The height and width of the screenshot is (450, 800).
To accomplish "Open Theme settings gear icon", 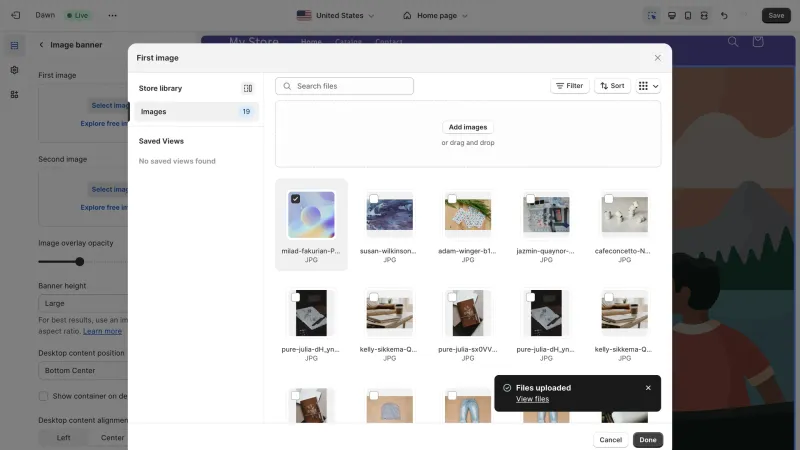I will click(14, 70).
